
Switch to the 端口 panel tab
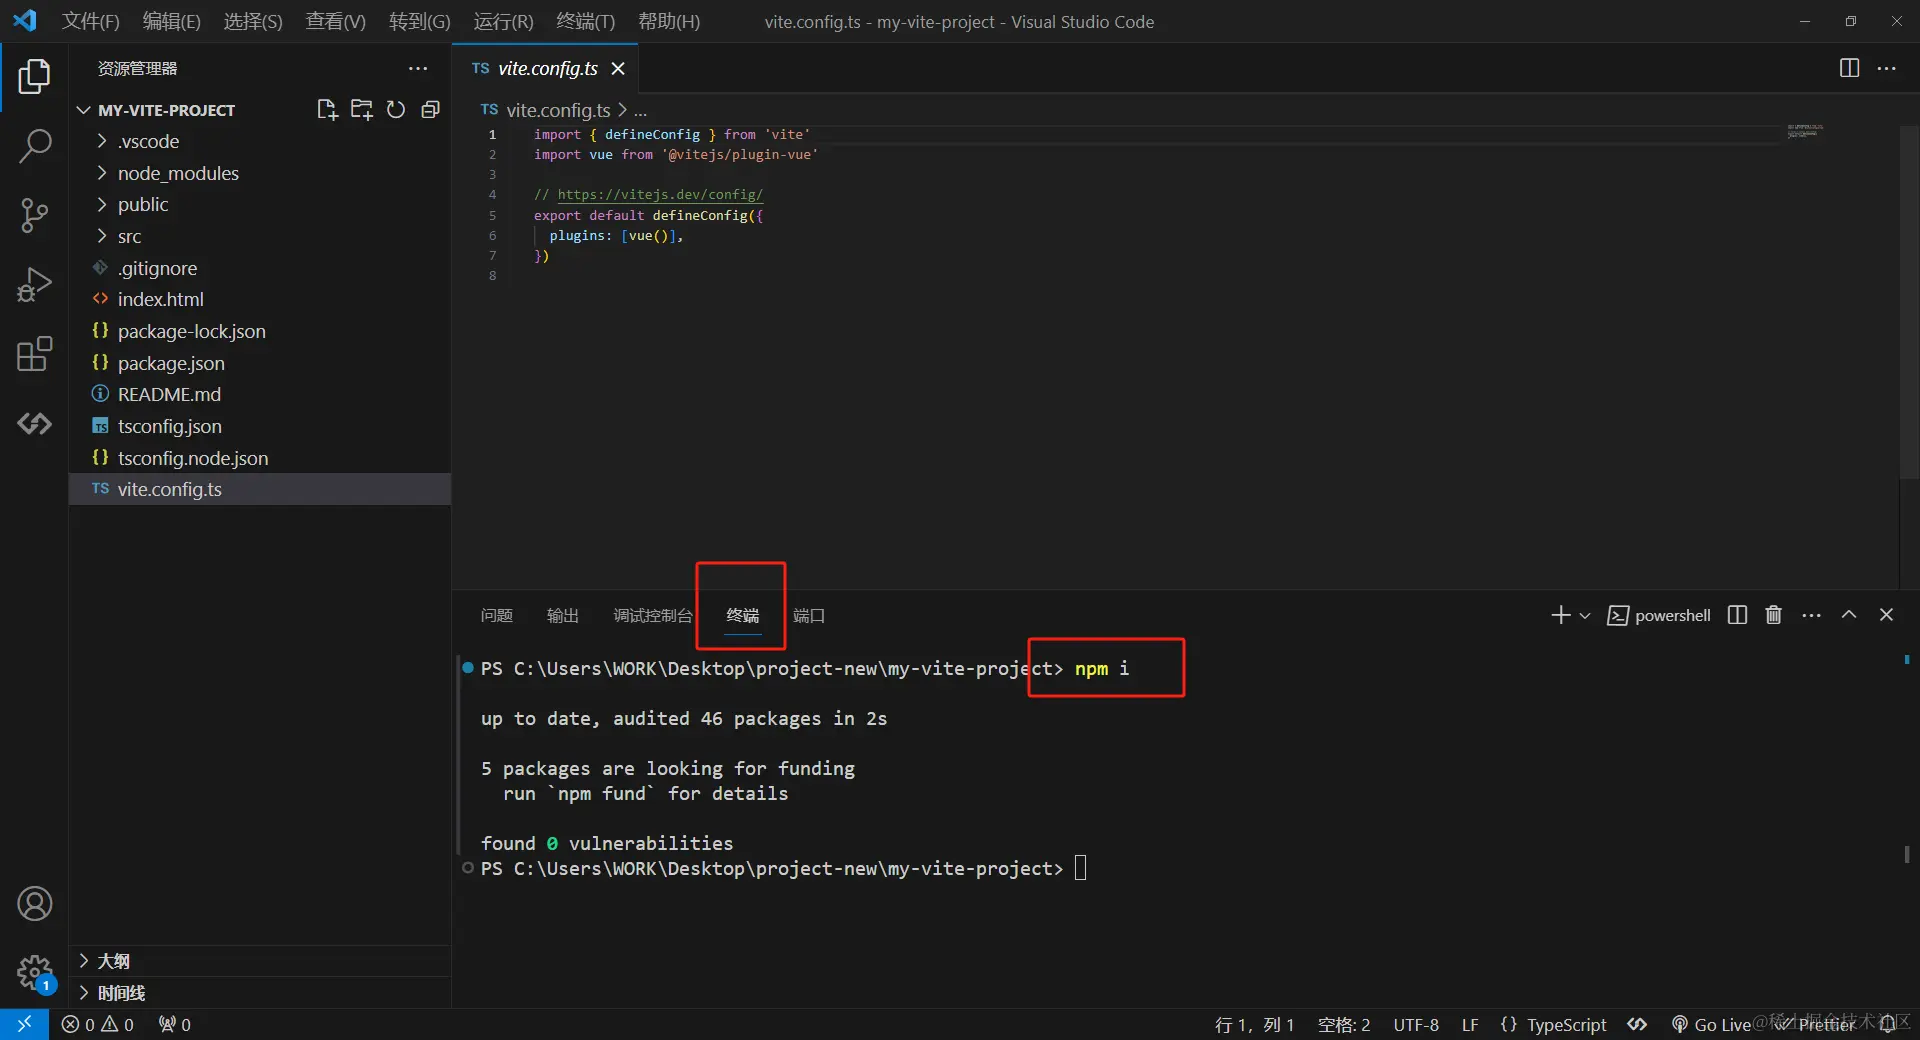click(x=808, y=615)
